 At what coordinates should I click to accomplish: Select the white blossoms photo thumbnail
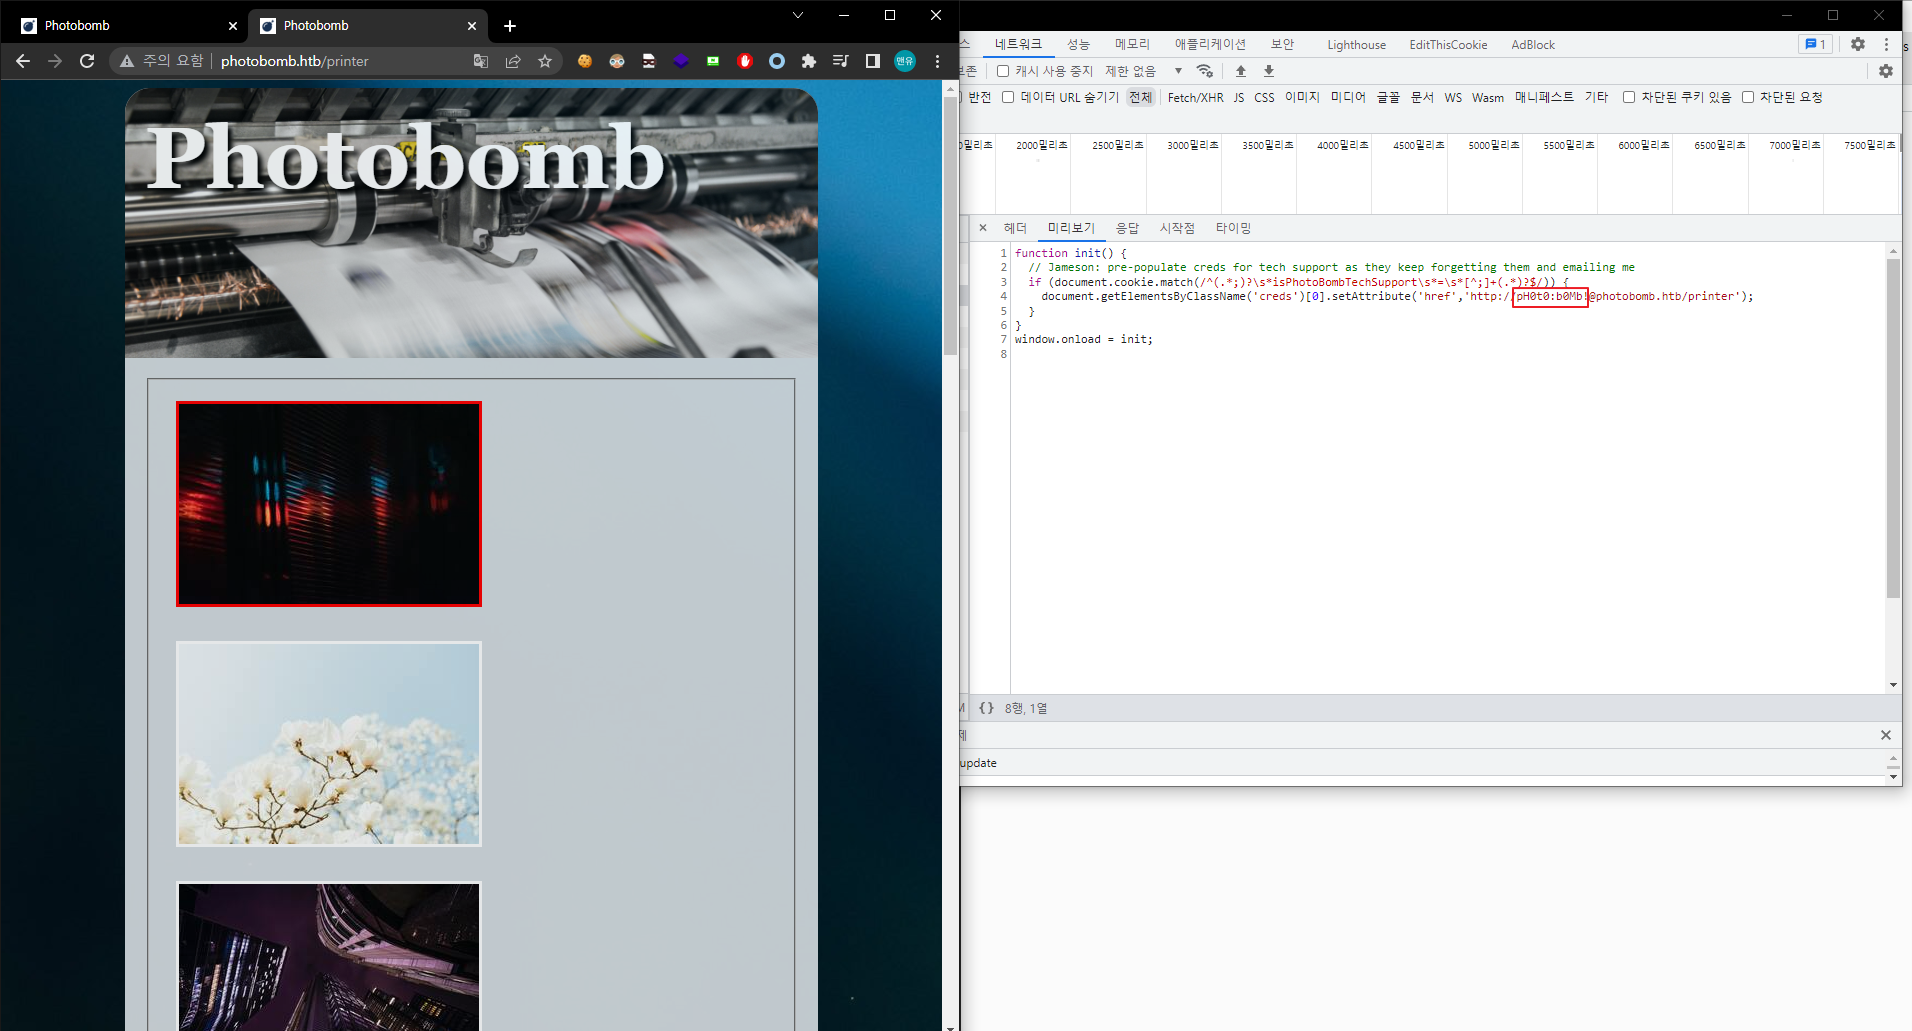tap(329, 744)
